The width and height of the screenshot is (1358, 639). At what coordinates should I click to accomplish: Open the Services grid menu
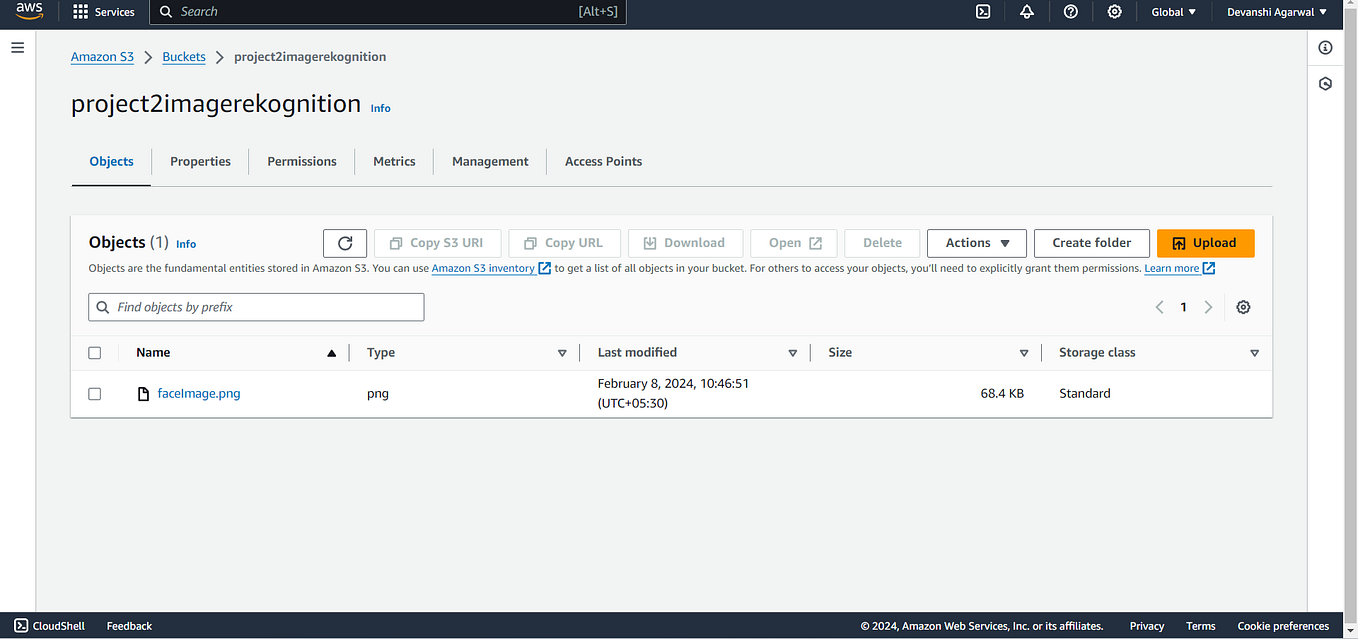tap(104, 12)
